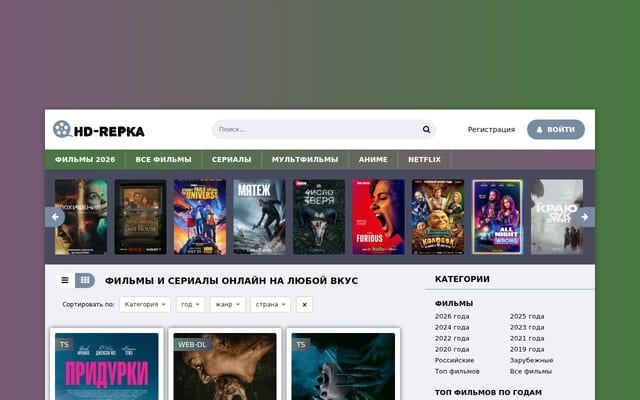Image resolution: width=640 pixels, height=400 pixels.
Task: Click the carousel previous arrow
Action: pos(55,217)
